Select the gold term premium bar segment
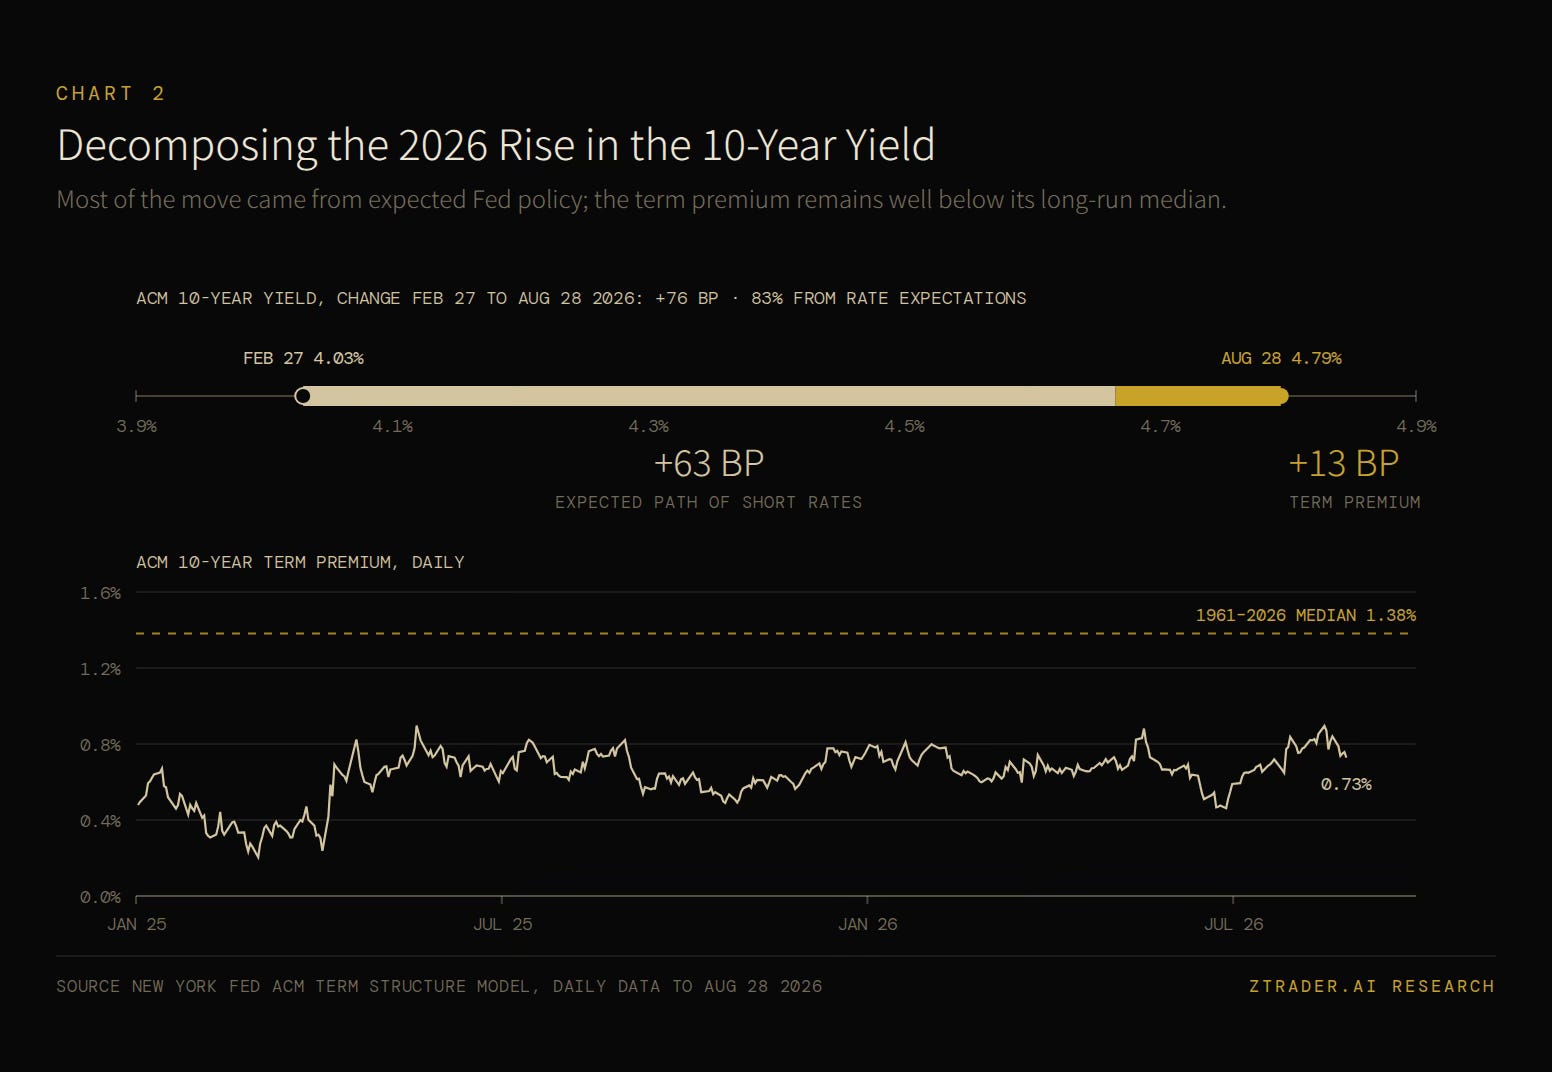The height and width of the screenshot is (1072, 1552). pos(1198,396)
